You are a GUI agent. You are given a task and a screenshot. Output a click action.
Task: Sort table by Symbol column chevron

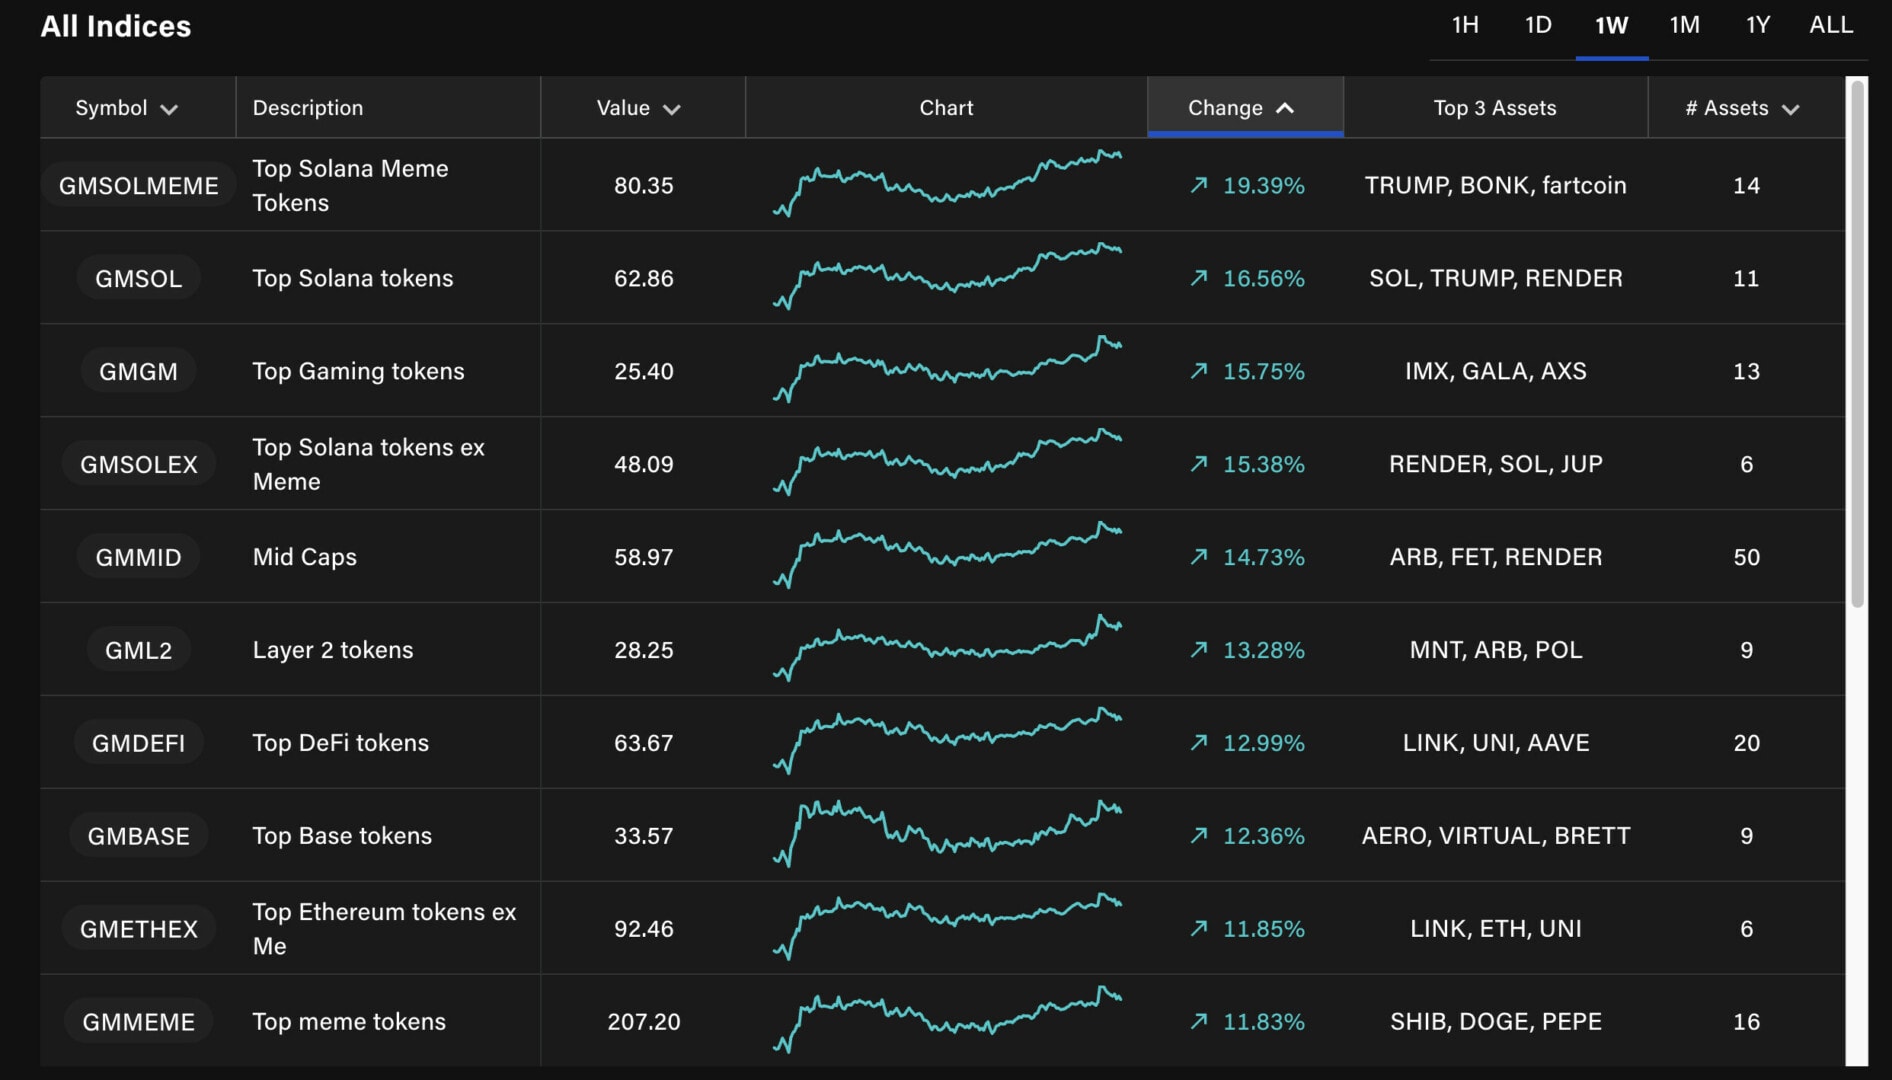[169, 109]
